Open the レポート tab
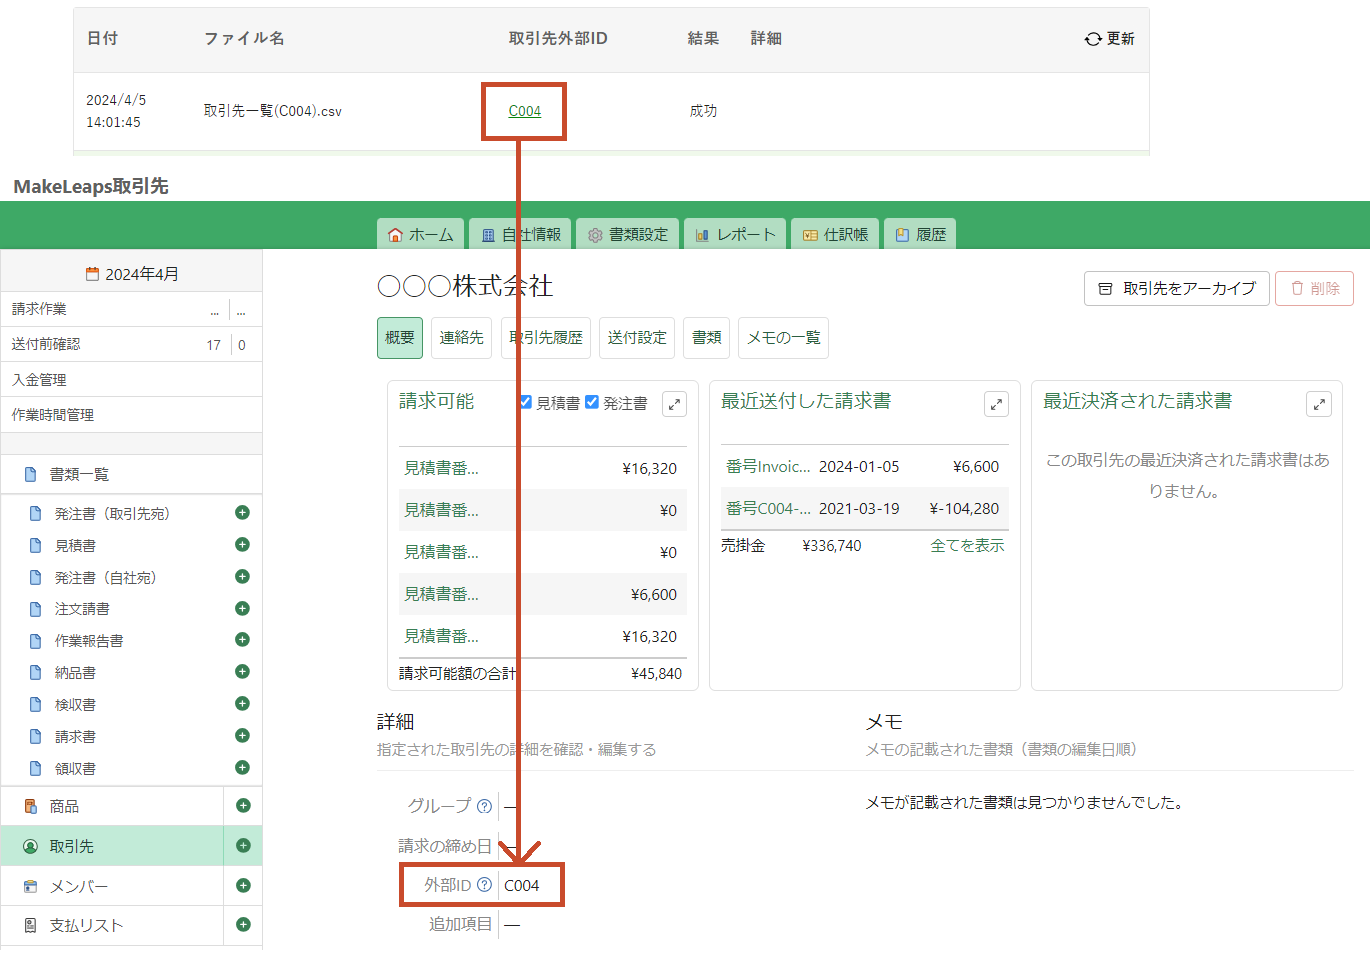Viewport: 1370px width, 980px height. (736, 235)
